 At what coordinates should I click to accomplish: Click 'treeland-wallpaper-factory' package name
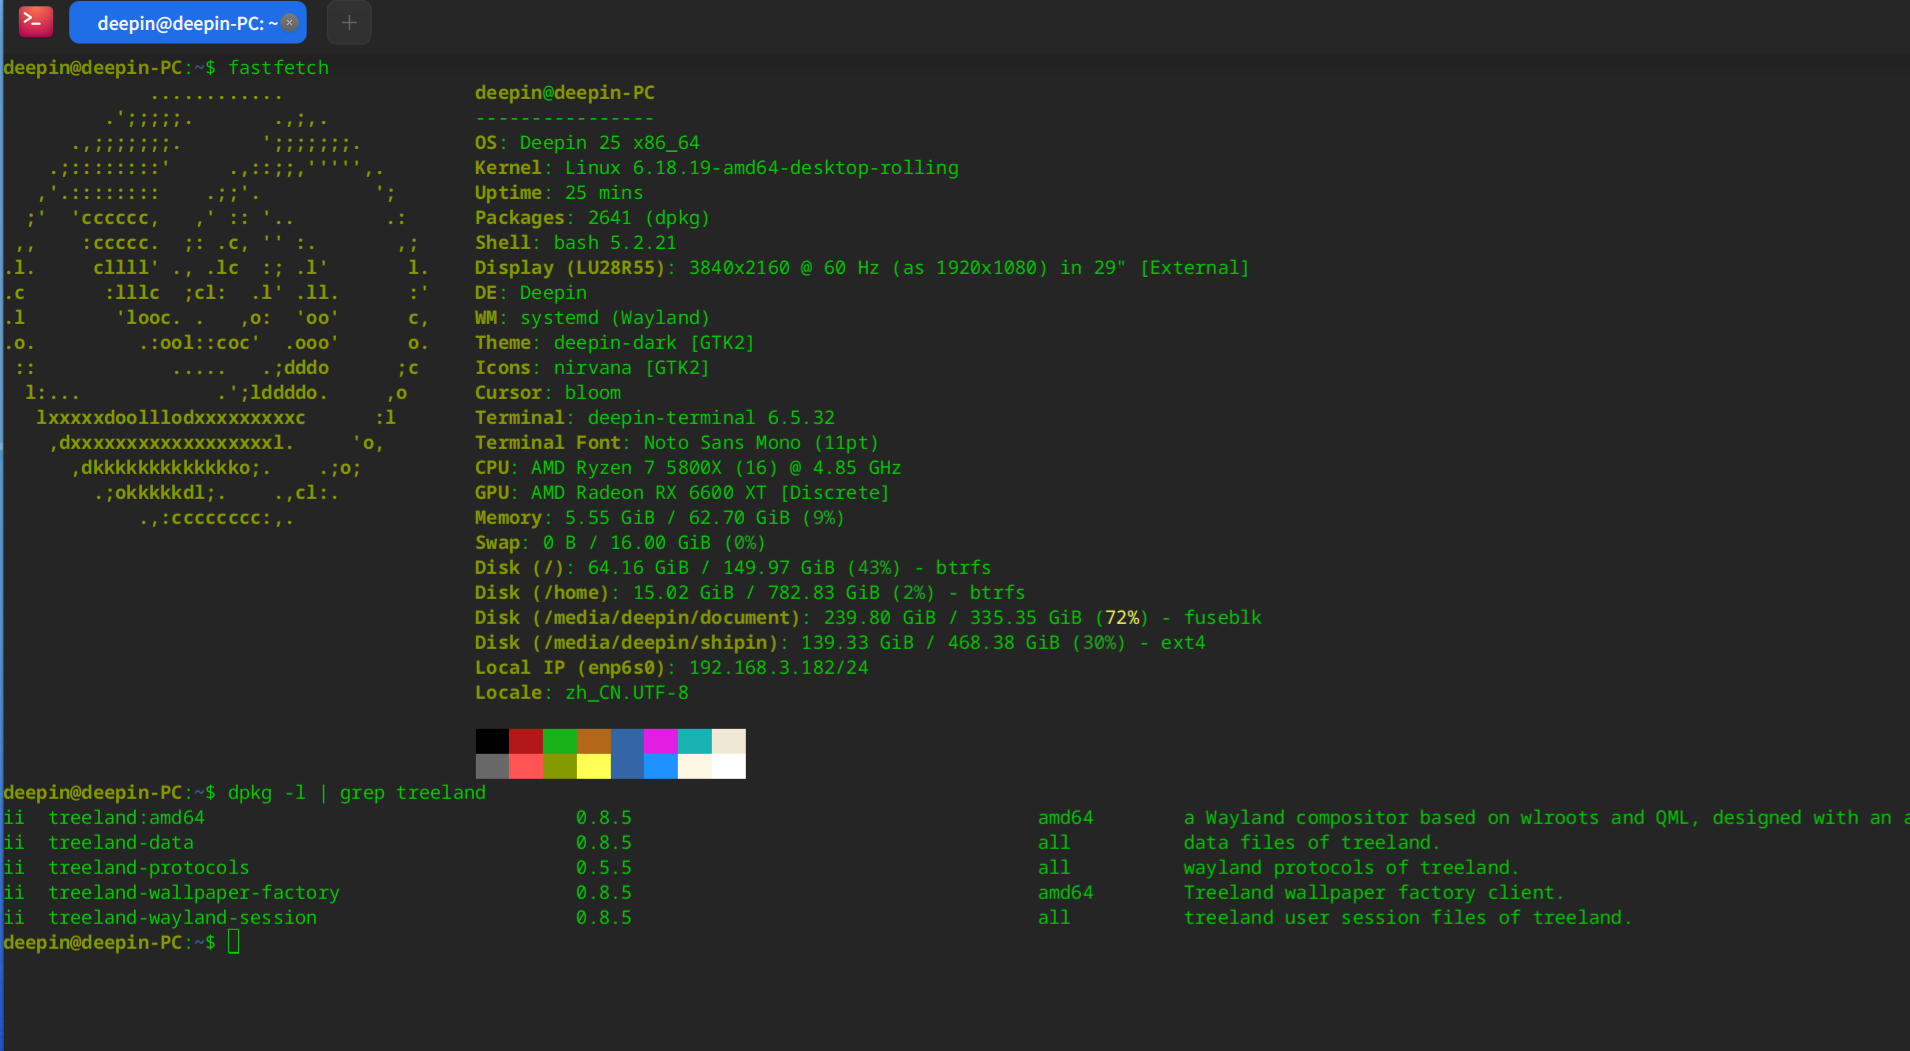(x=194, y=893)
